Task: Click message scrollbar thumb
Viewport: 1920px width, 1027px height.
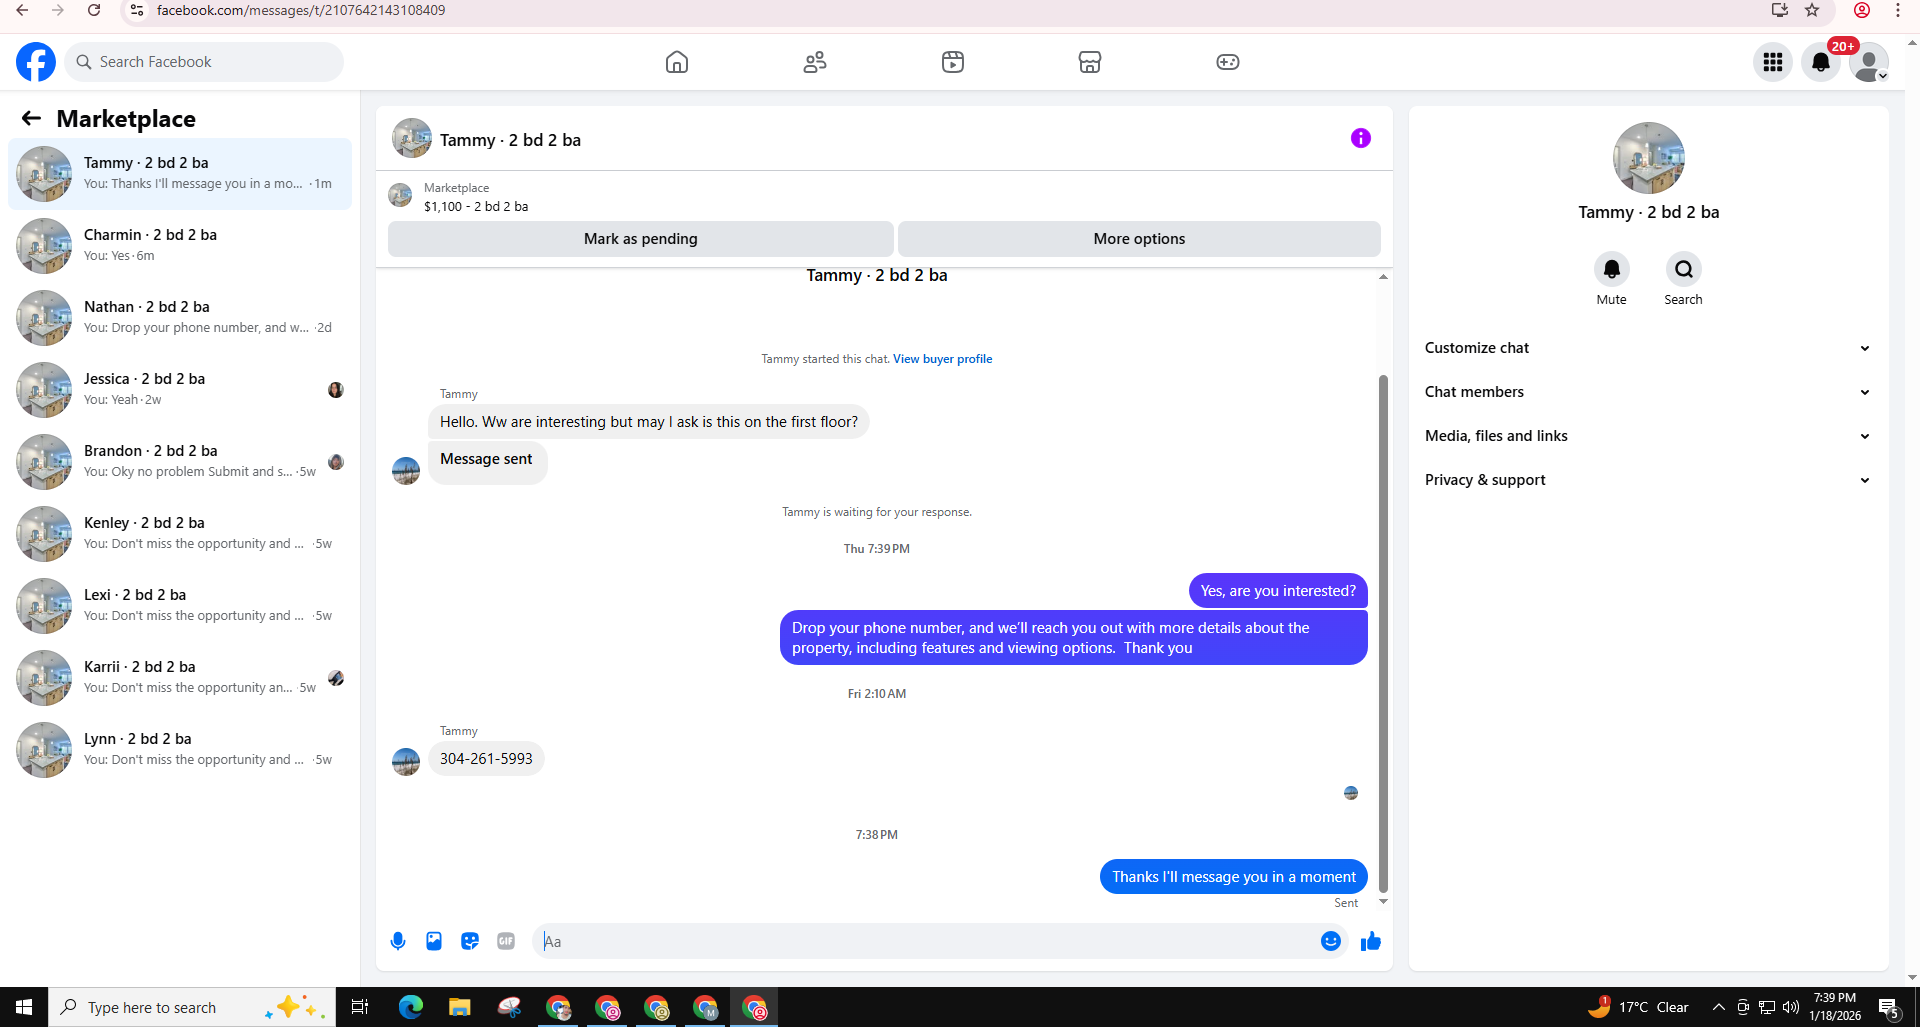Action: pyautogui.click(x=1383, y=634)
